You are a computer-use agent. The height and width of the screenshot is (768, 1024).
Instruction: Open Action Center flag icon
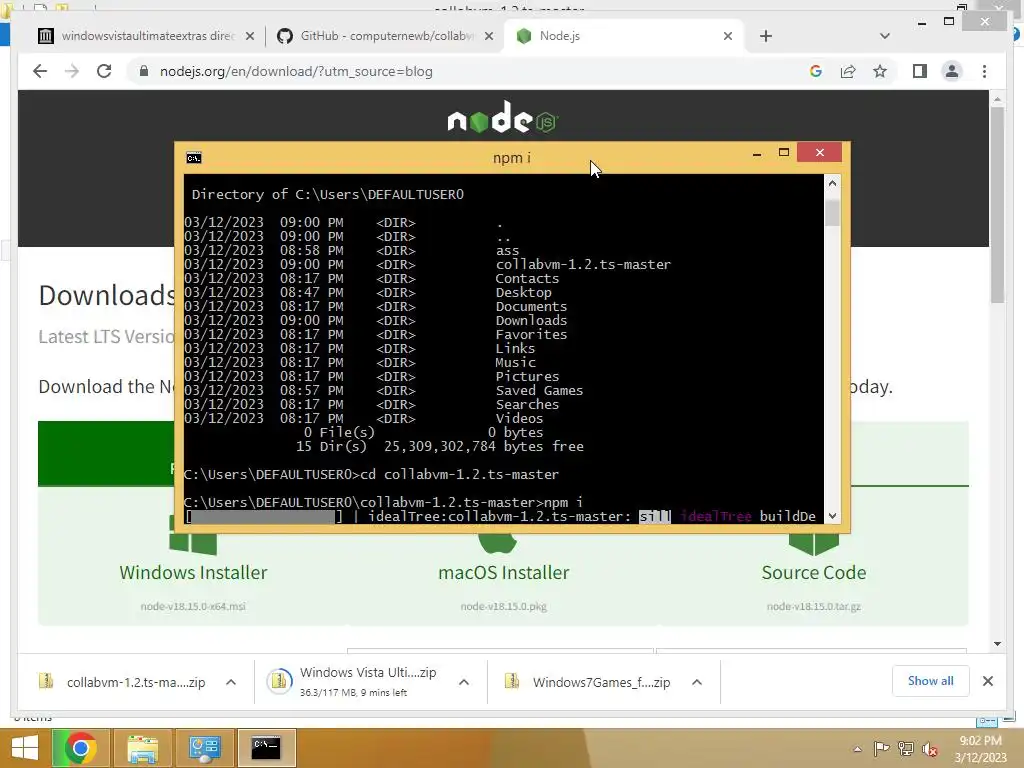tap(882, 749)
